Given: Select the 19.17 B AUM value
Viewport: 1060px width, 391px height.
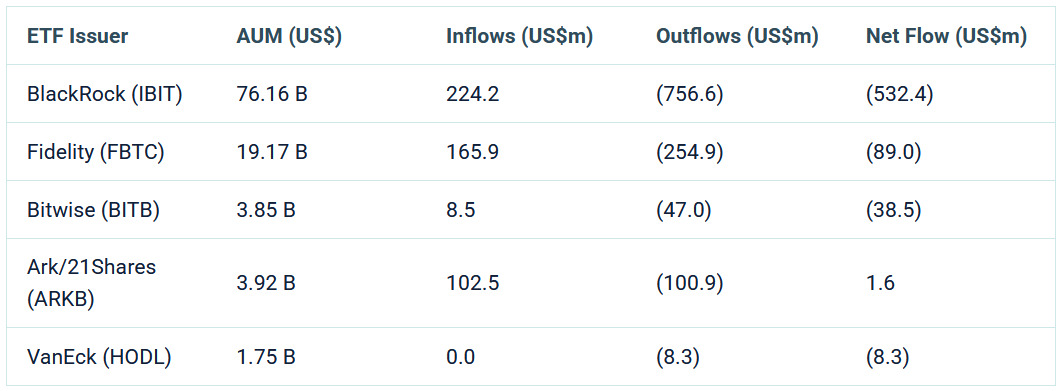Looking at the screenshot, I should click(272, 152).
